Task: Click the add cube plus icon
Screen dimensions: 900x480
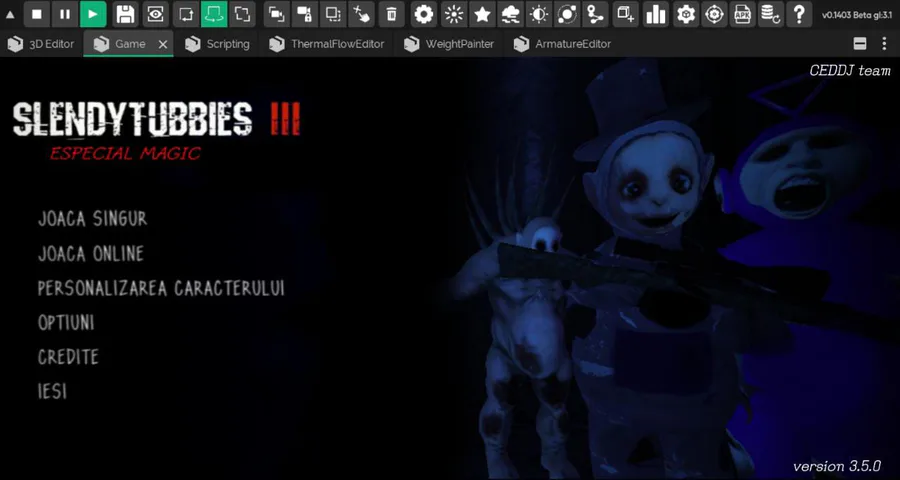Action: pos(626,14)
